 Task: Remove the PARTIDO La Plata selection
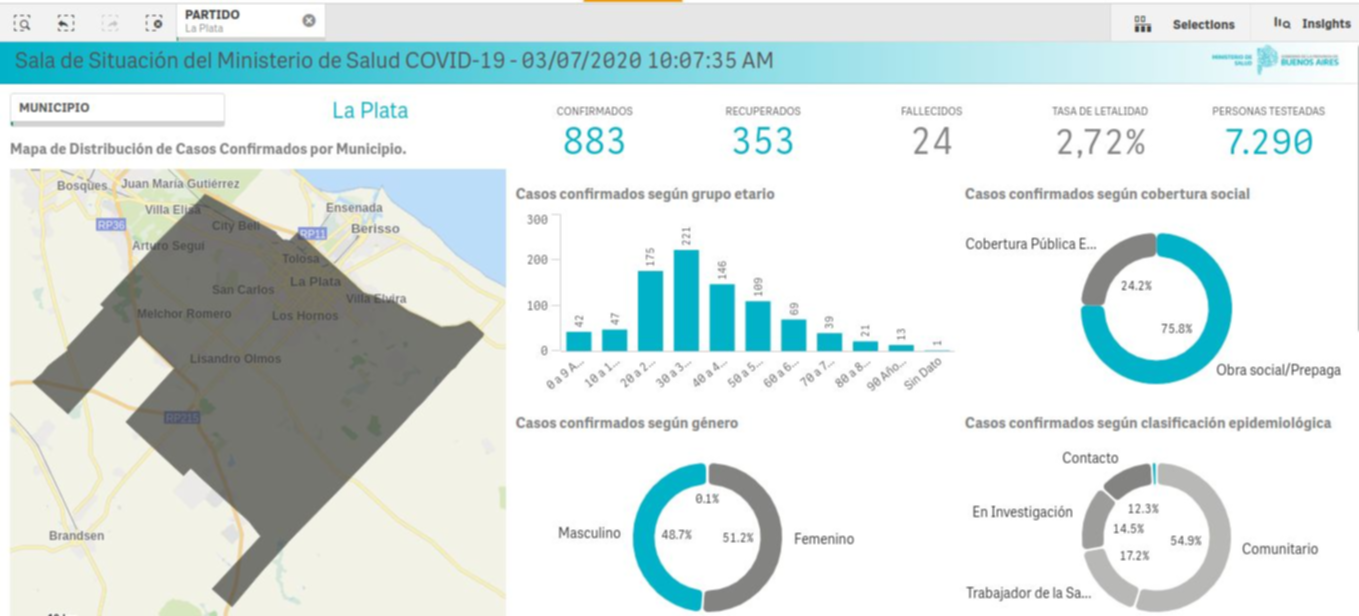(x=308, y=21)
